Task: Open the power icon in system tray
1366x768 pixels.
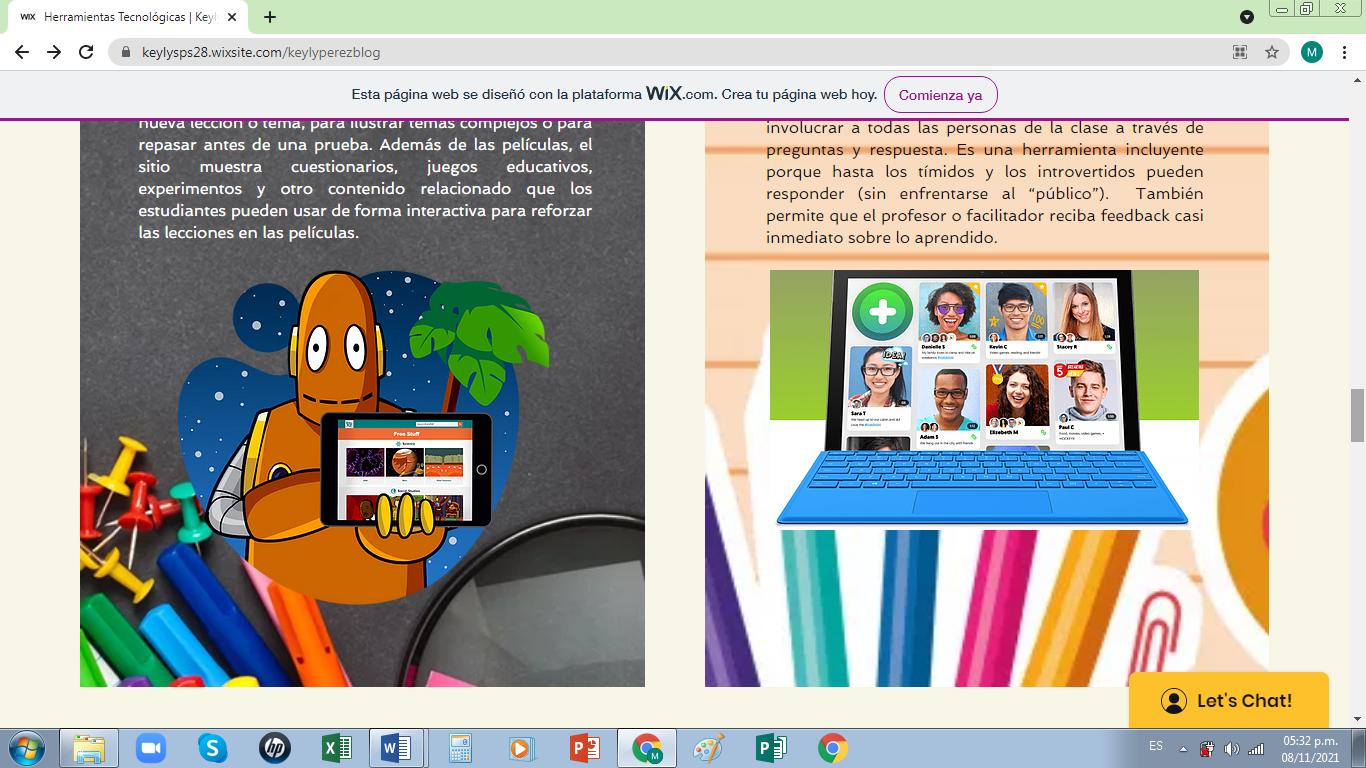Action: (1207, 748)
